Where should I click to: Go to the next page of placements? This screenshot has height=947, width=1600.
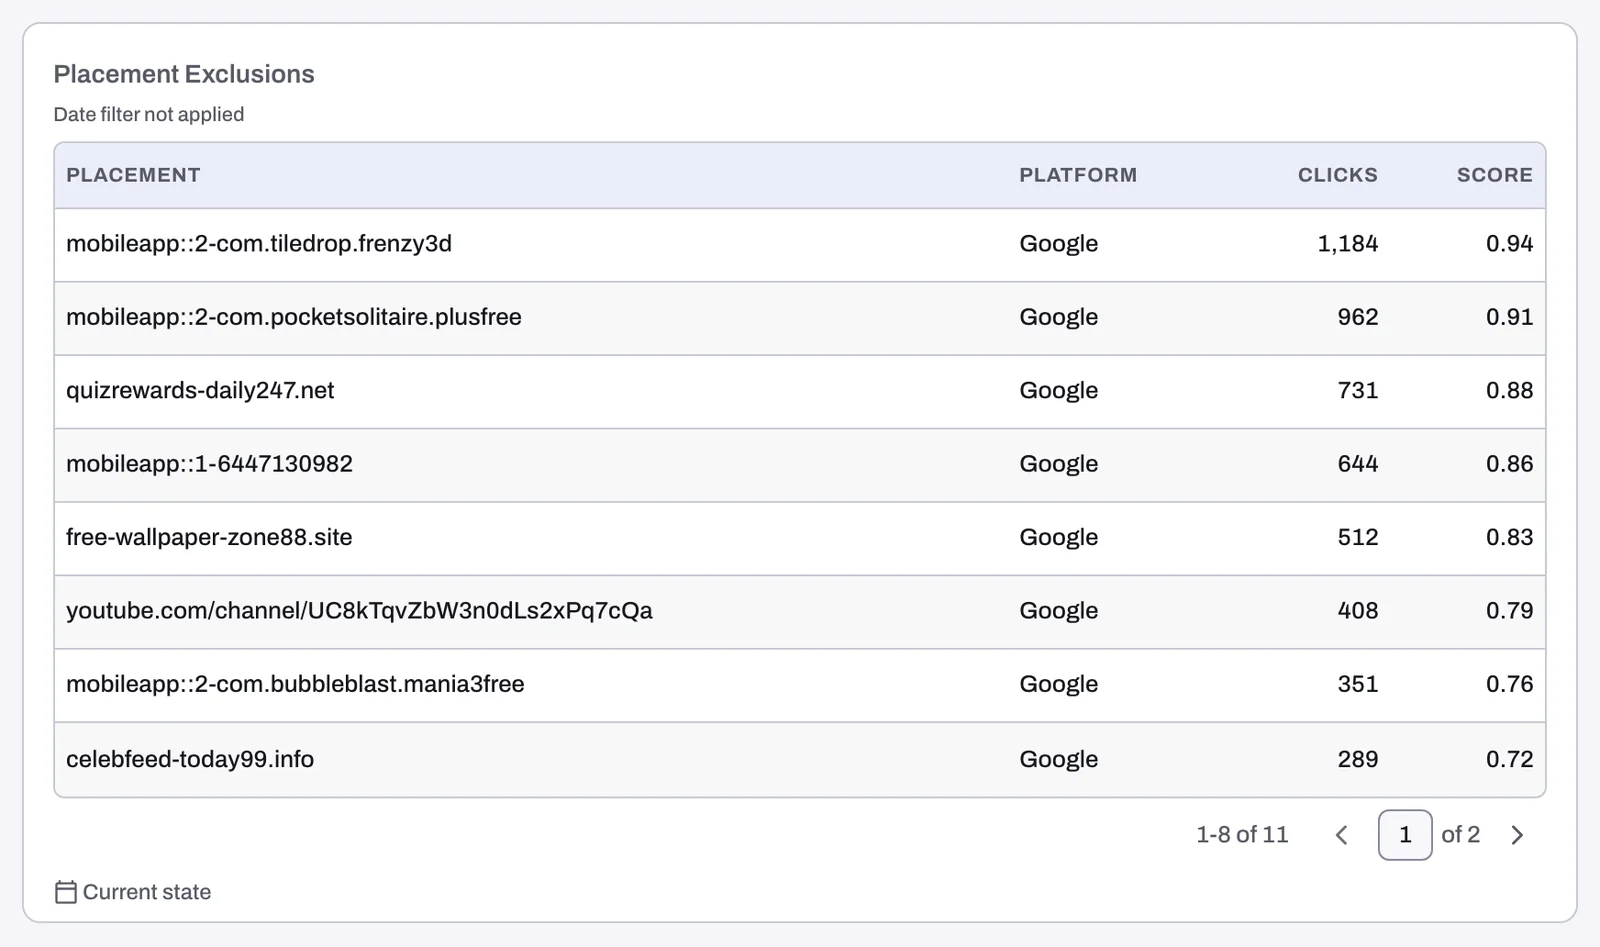point(1517,835)
